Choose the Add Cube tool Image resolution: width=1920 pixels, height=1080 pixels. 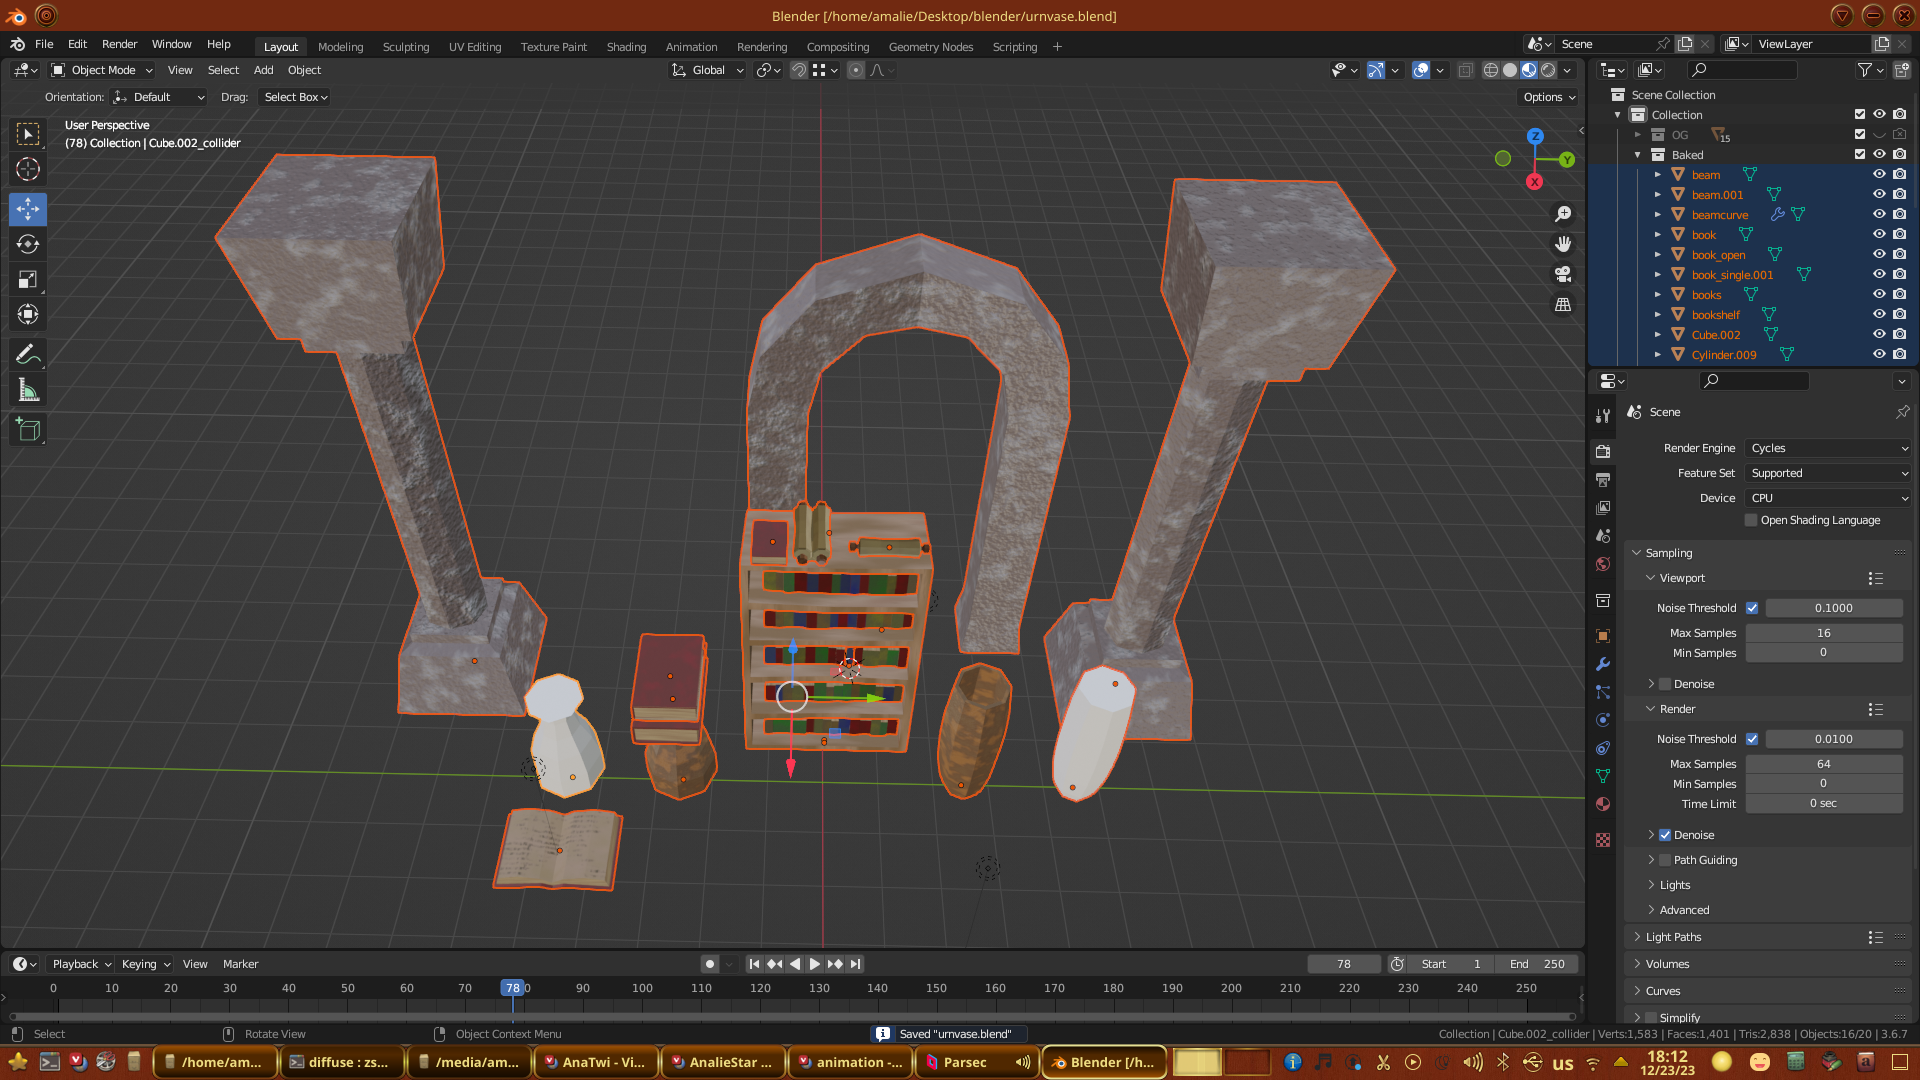point(28,431)
